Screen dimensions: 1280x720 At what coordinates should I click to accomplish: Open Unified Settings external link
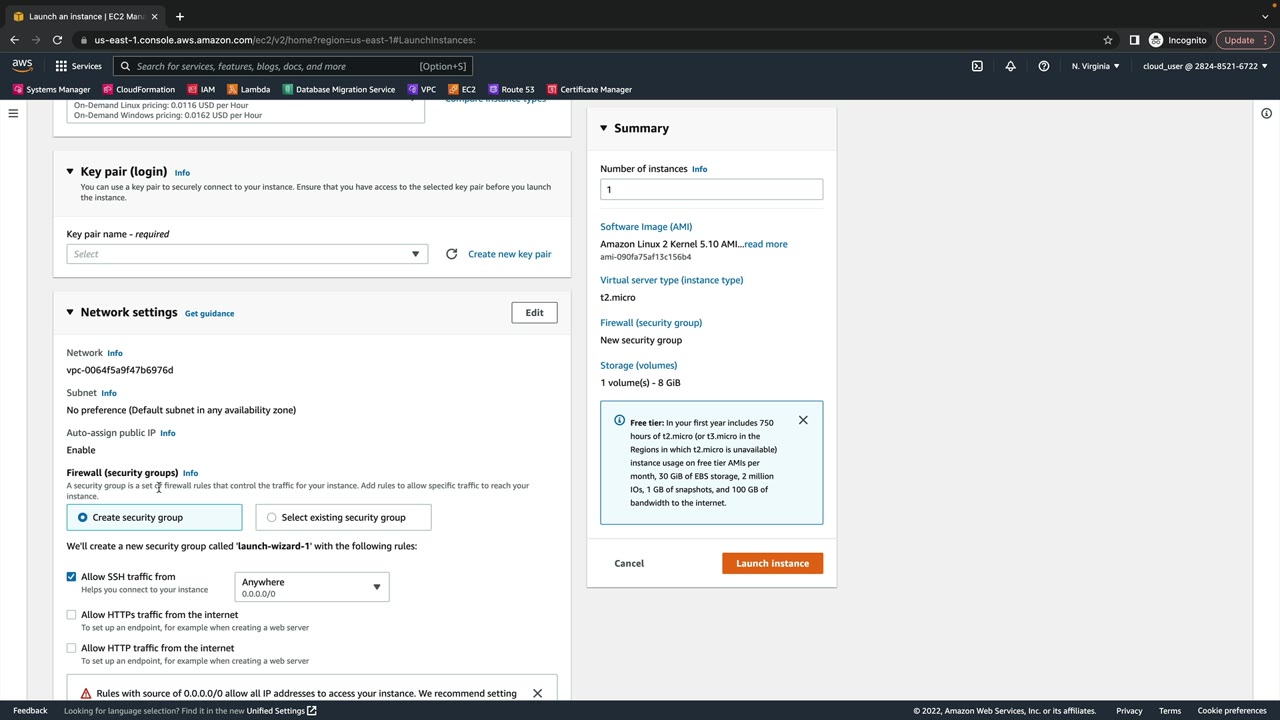click(x=282, y=711)
